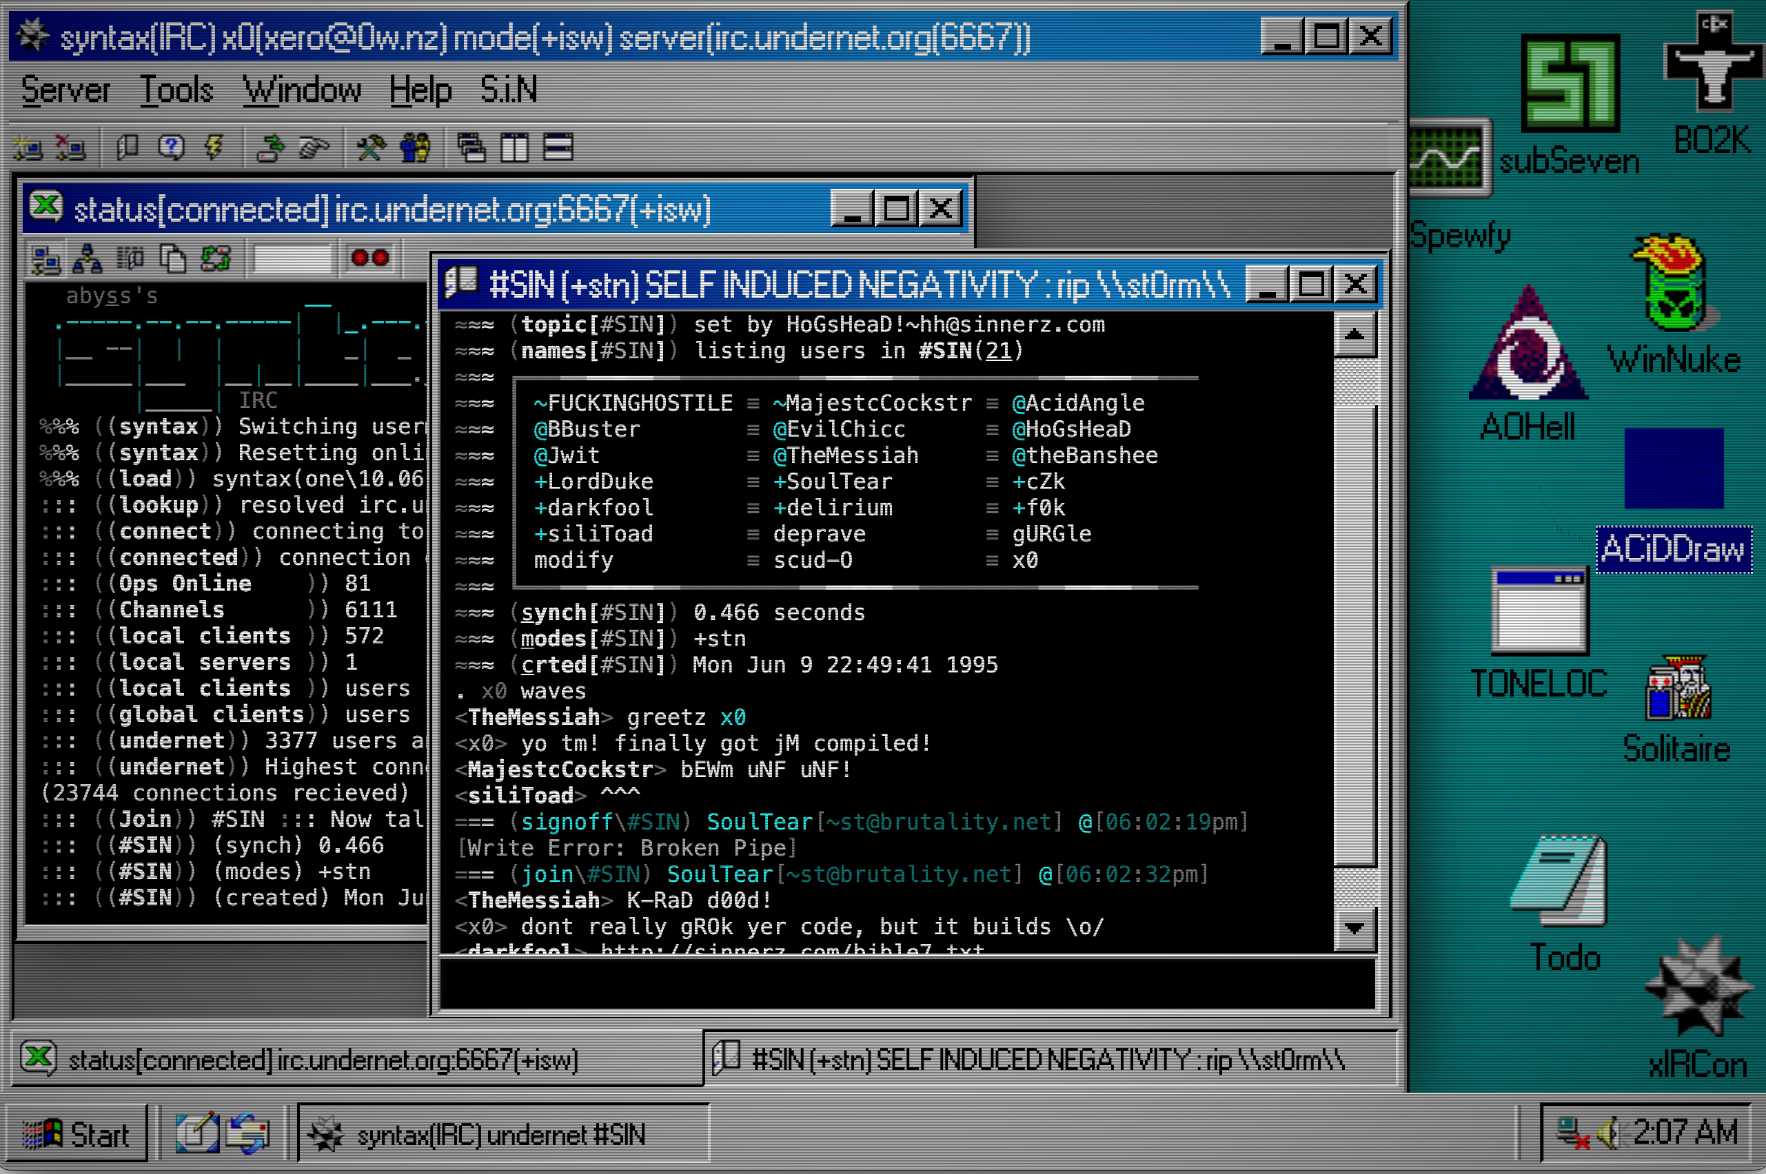Click the #SIN channel scrollbar up arrow

tap(1355, 335)
